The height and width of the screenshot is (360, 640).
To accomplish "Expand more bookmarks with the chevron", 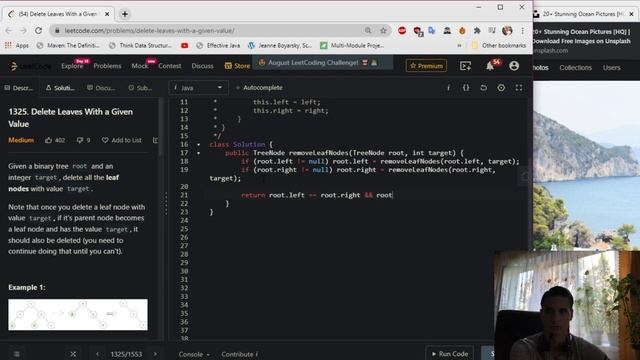I will coord(459,46).
